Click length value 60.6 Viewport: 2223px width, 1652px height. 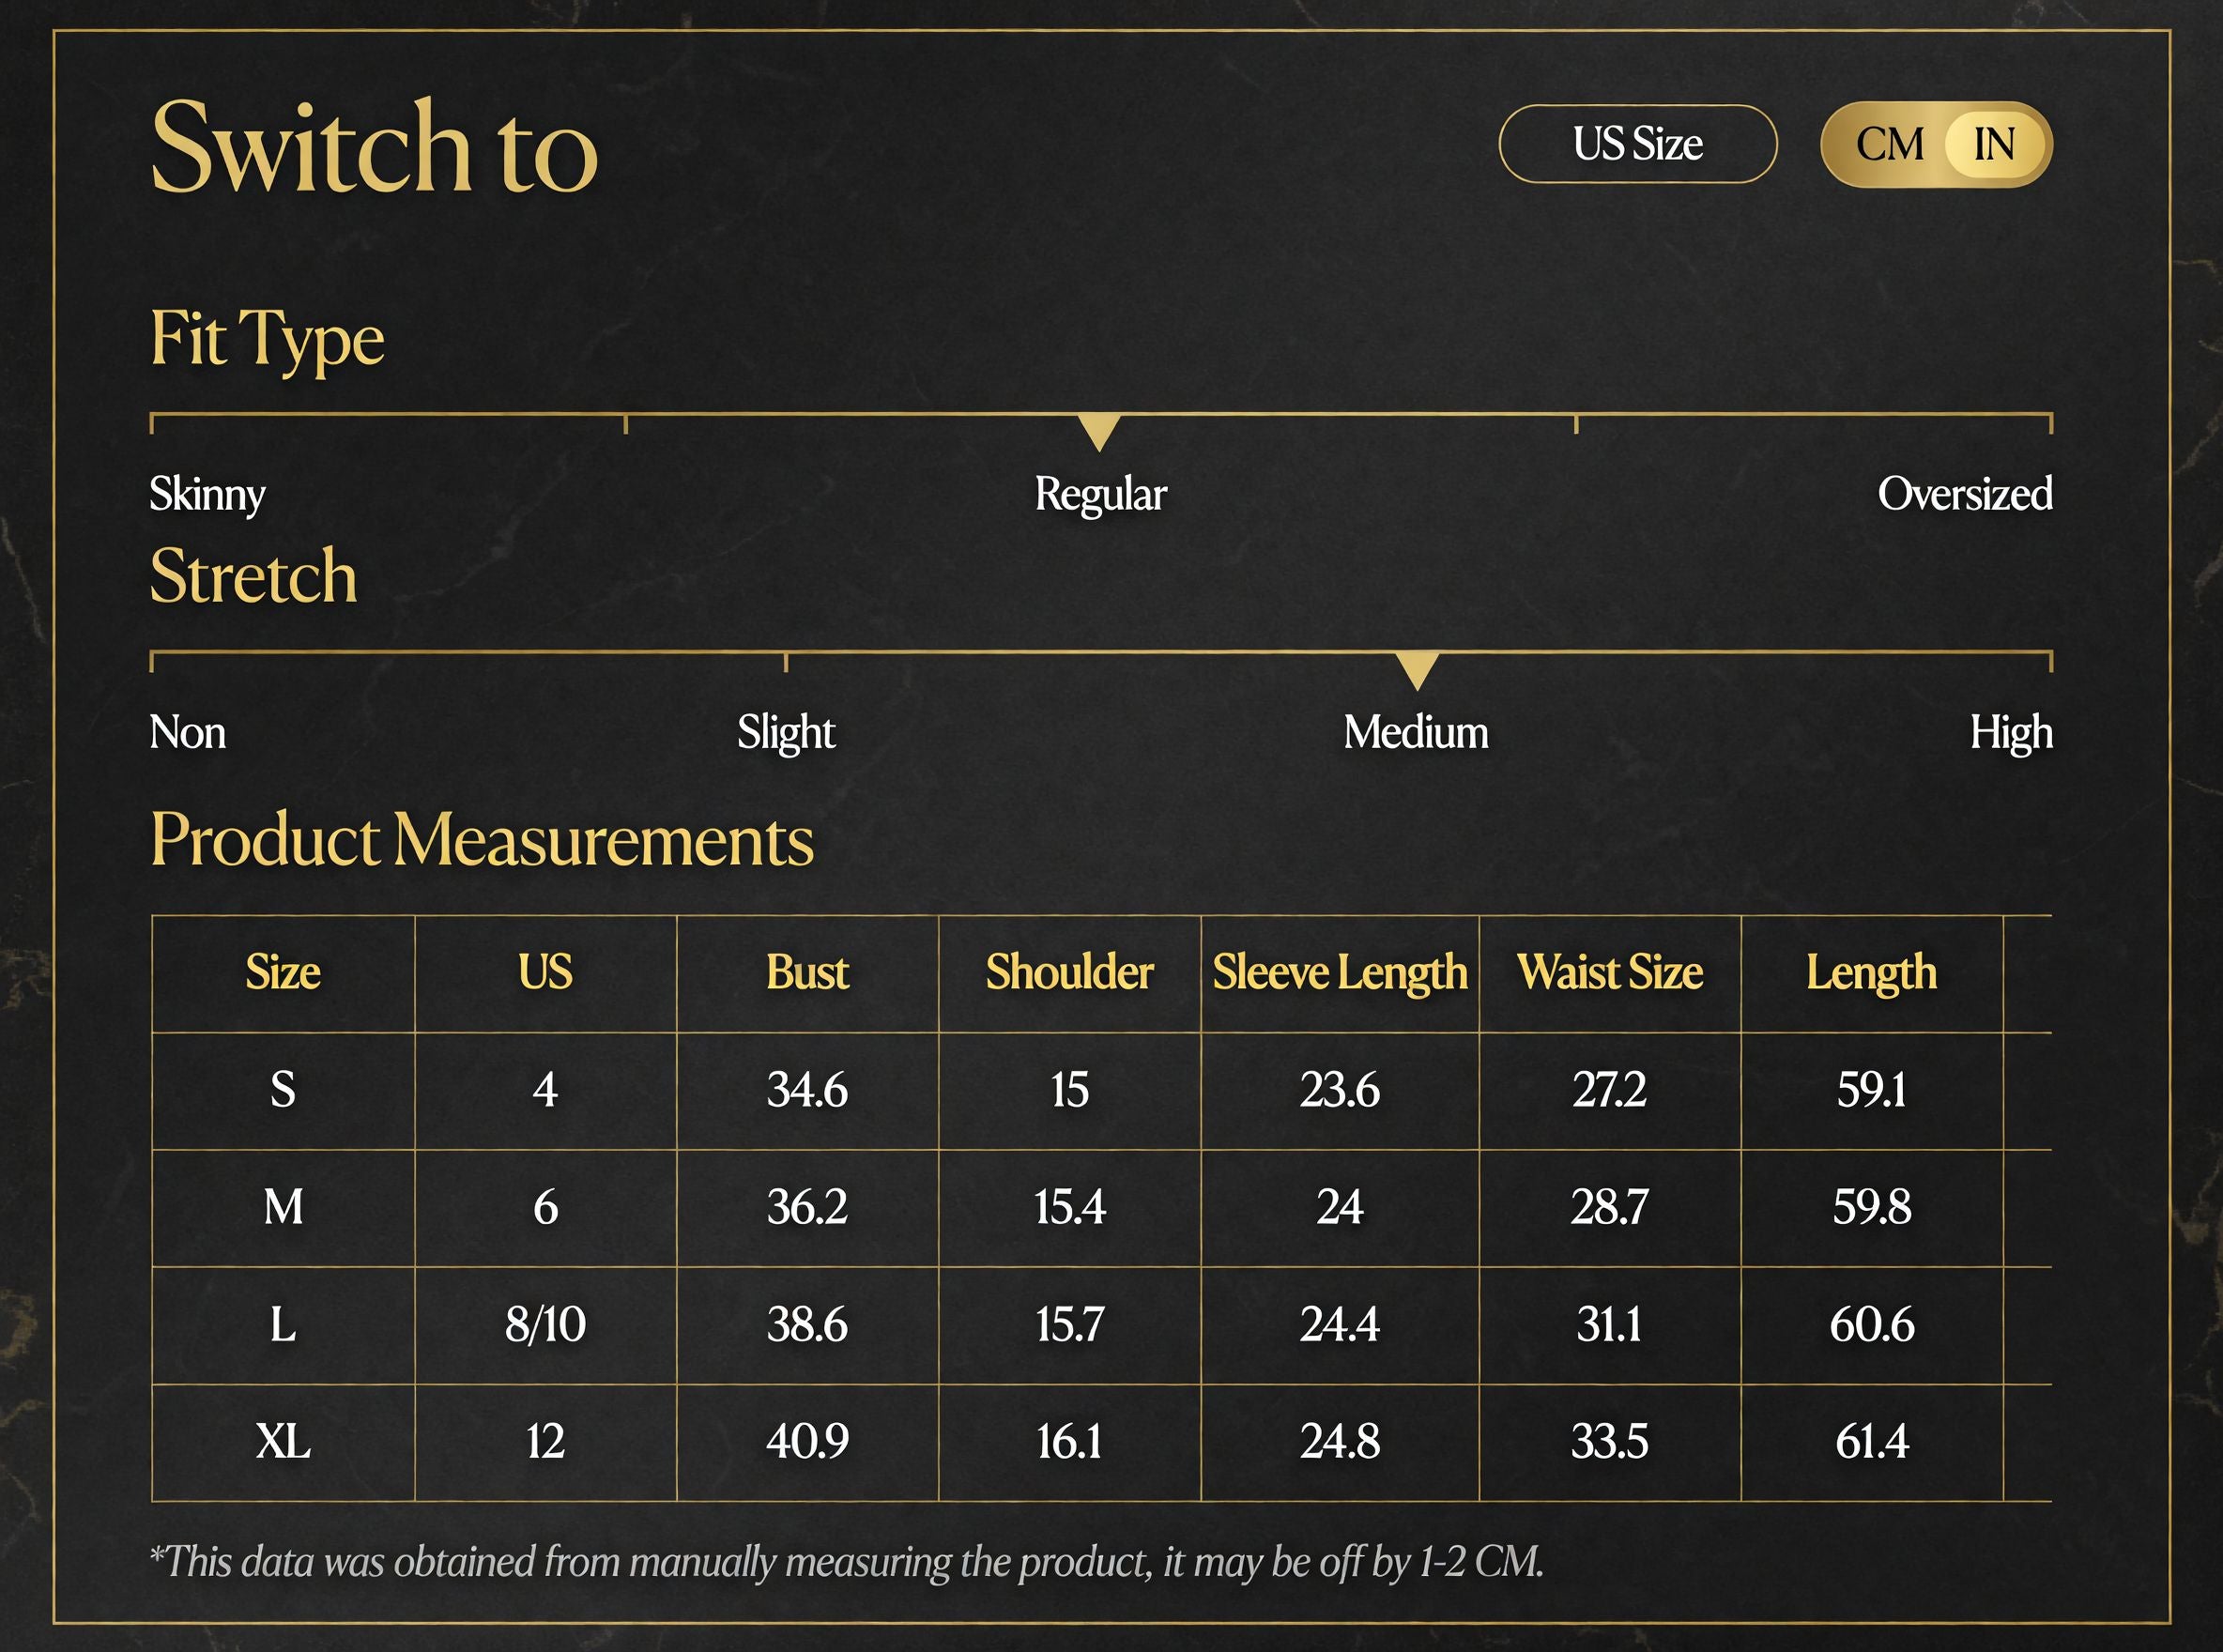(1871, 1325)
